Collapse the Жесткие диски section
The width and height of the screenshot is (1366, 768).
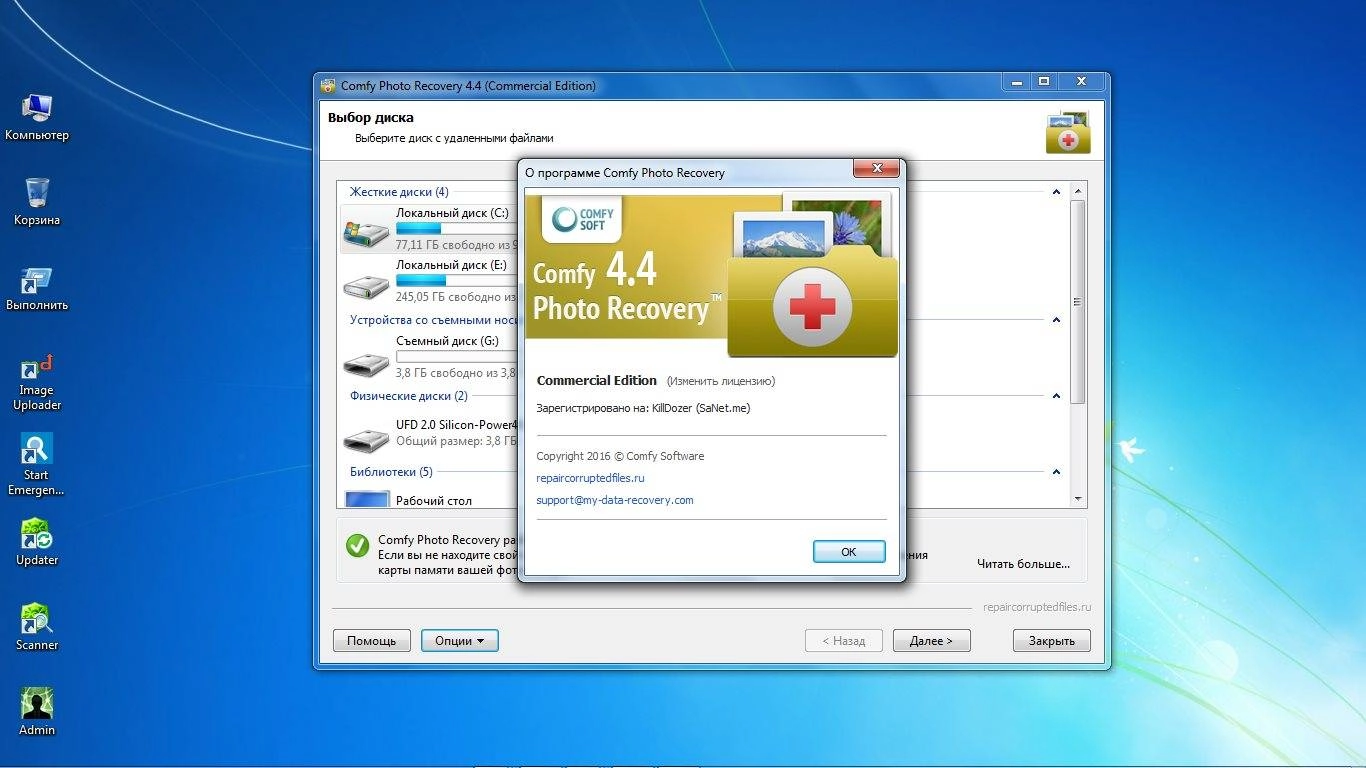[1056, 192]
